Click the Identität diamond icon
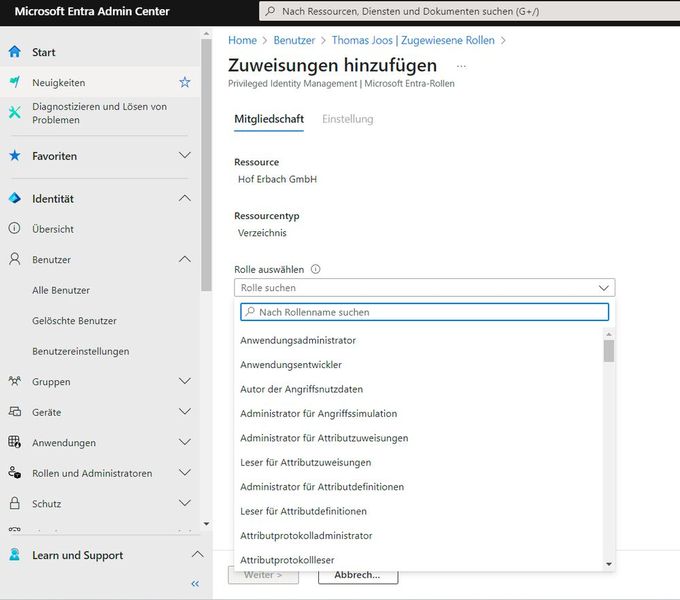 (x=14, y=198)
